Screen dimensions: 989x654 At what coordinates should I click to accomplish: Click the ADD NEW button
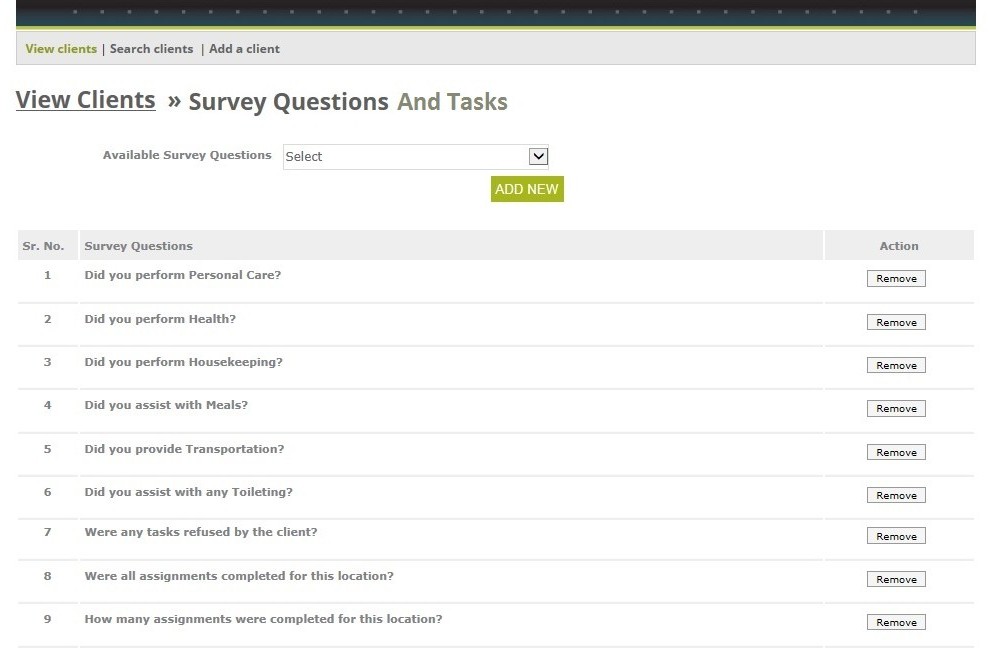(527, 189)
